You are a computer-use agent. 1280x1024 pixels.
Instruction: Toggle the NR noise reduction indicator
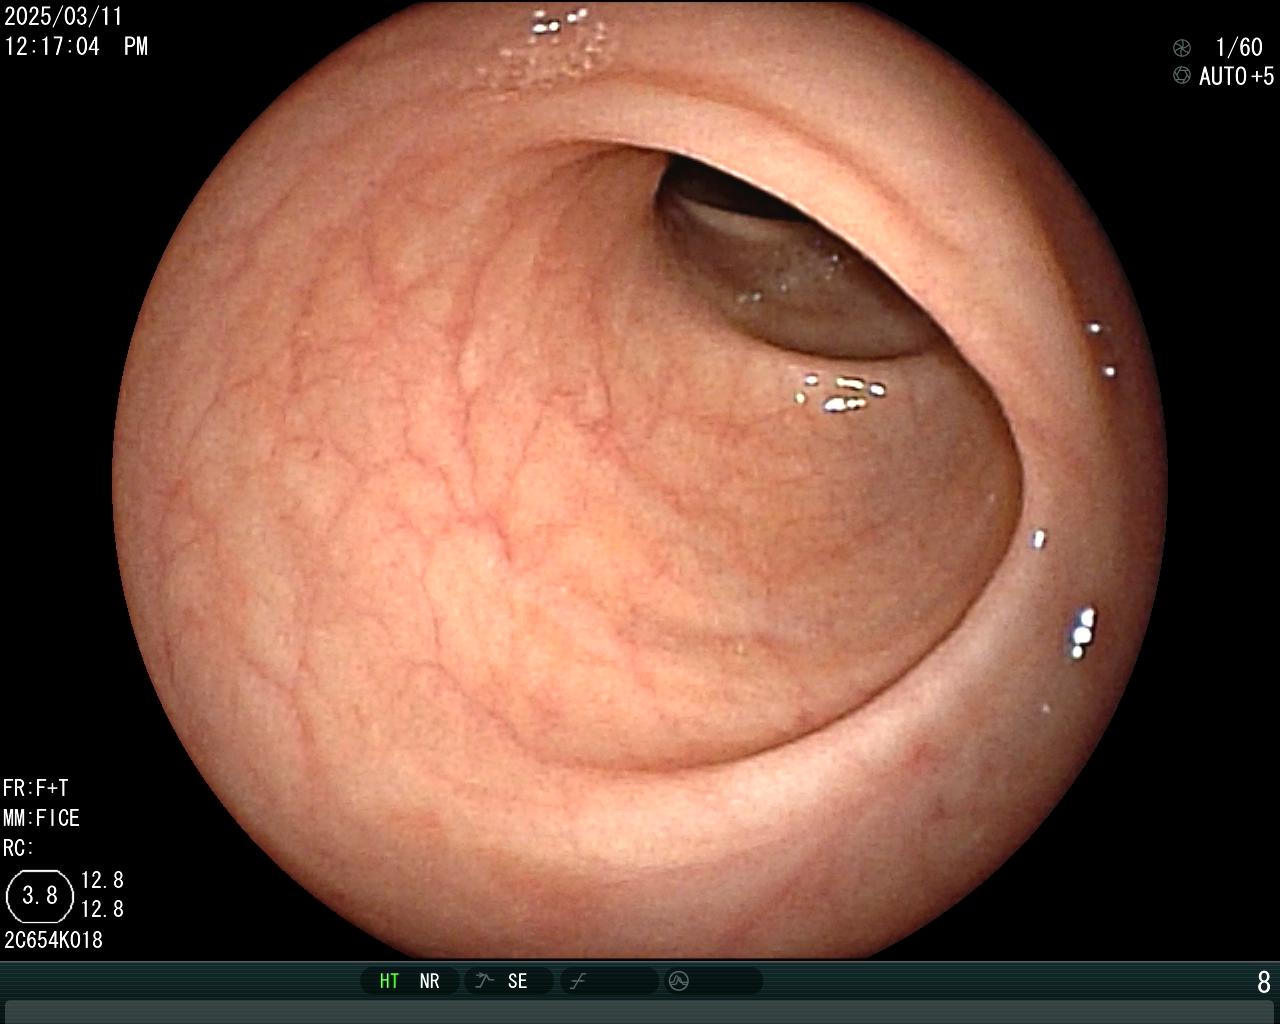point(429,981)
